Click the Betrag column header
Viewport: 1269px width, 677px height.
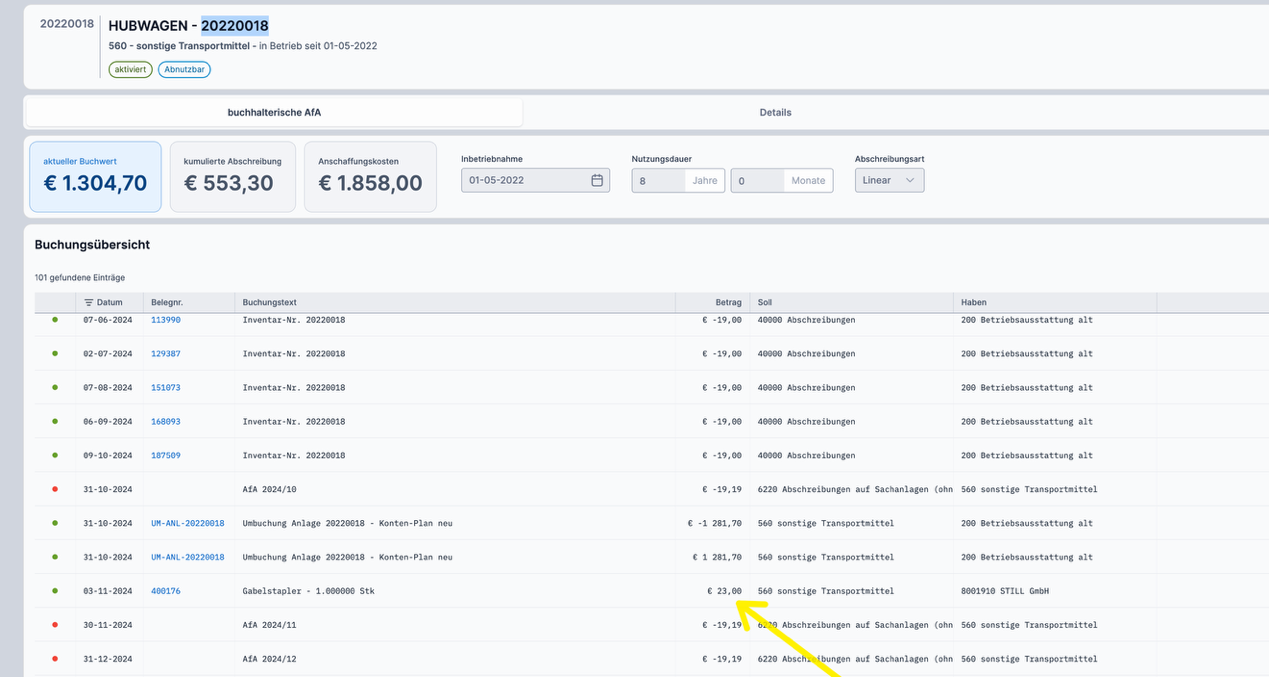click(728, 303)
